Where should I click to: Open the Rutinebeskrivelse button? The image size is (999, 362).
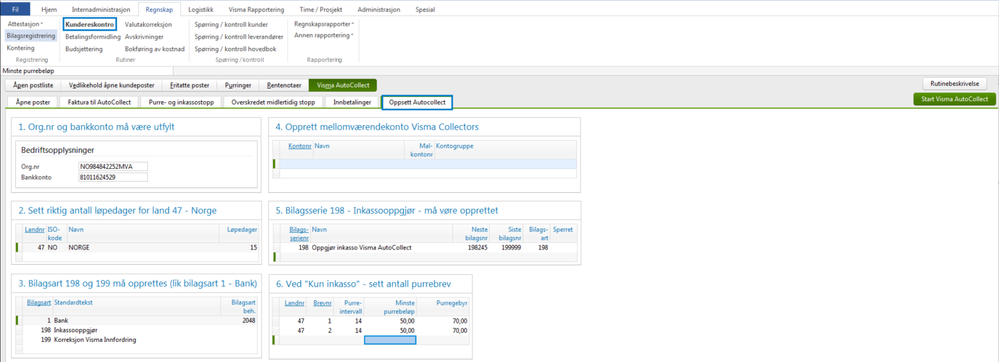click(x=954, y=83)
